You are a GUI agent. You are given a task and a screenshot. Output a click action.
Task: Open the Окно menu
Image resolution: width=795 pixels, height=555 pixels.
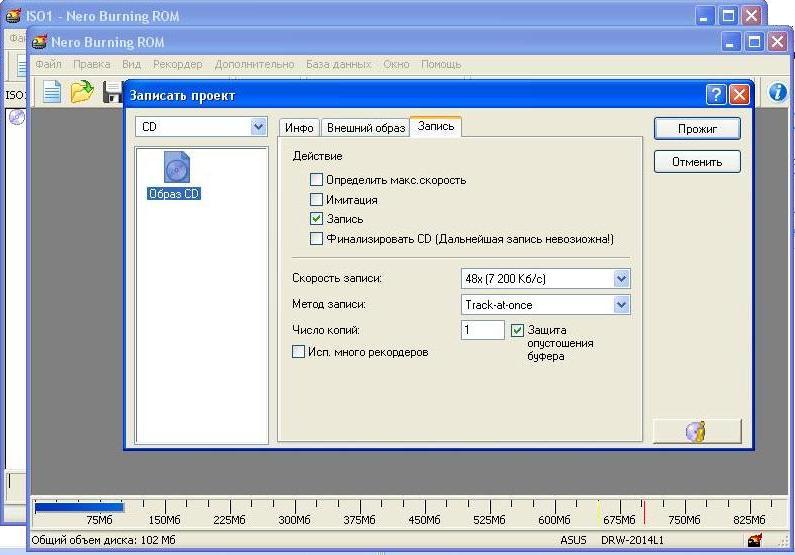396,64
